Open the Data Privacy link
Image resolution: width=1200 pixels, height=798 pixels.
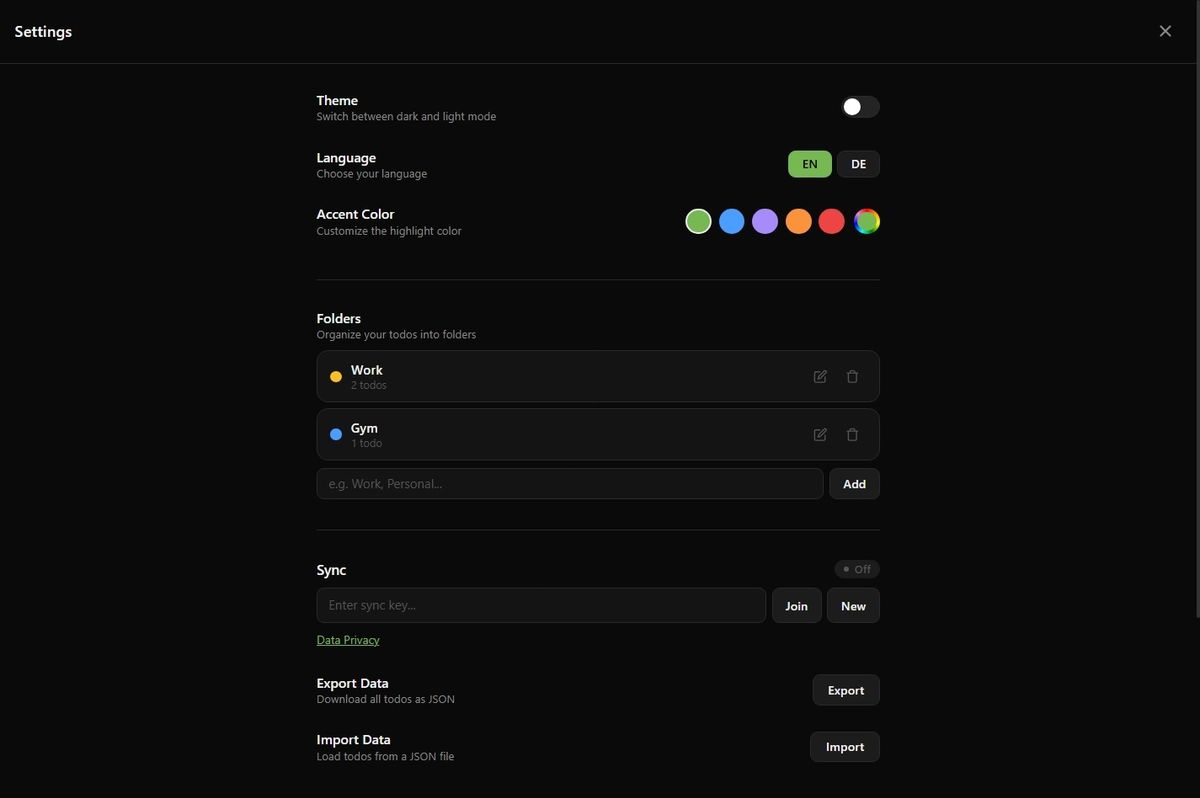(x=347, y=639)
